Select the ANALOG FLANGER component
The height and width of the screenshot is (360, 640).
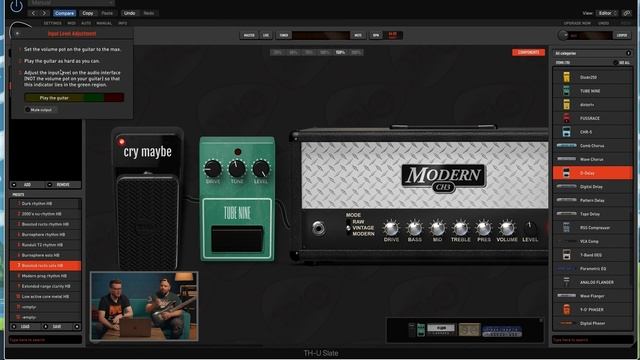click(592, 282)
